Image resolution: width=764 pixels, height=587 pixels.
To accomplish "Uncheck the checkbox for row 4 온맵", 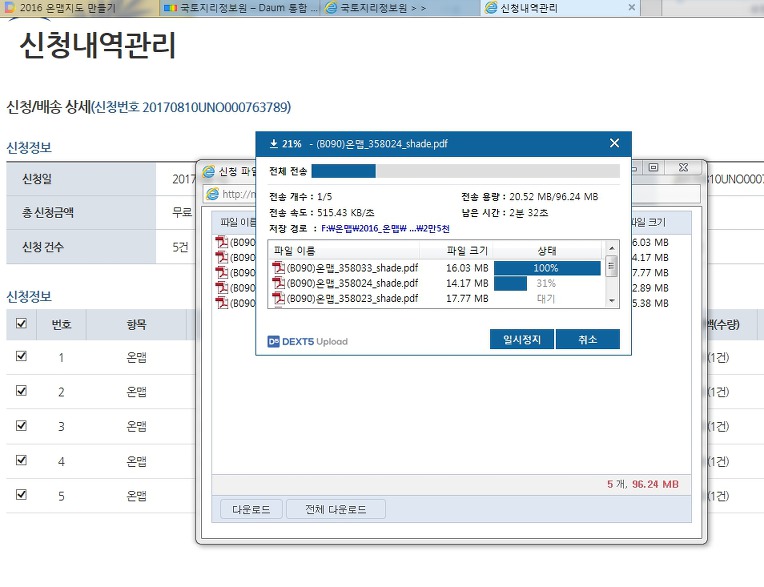I will pos(21,460).
